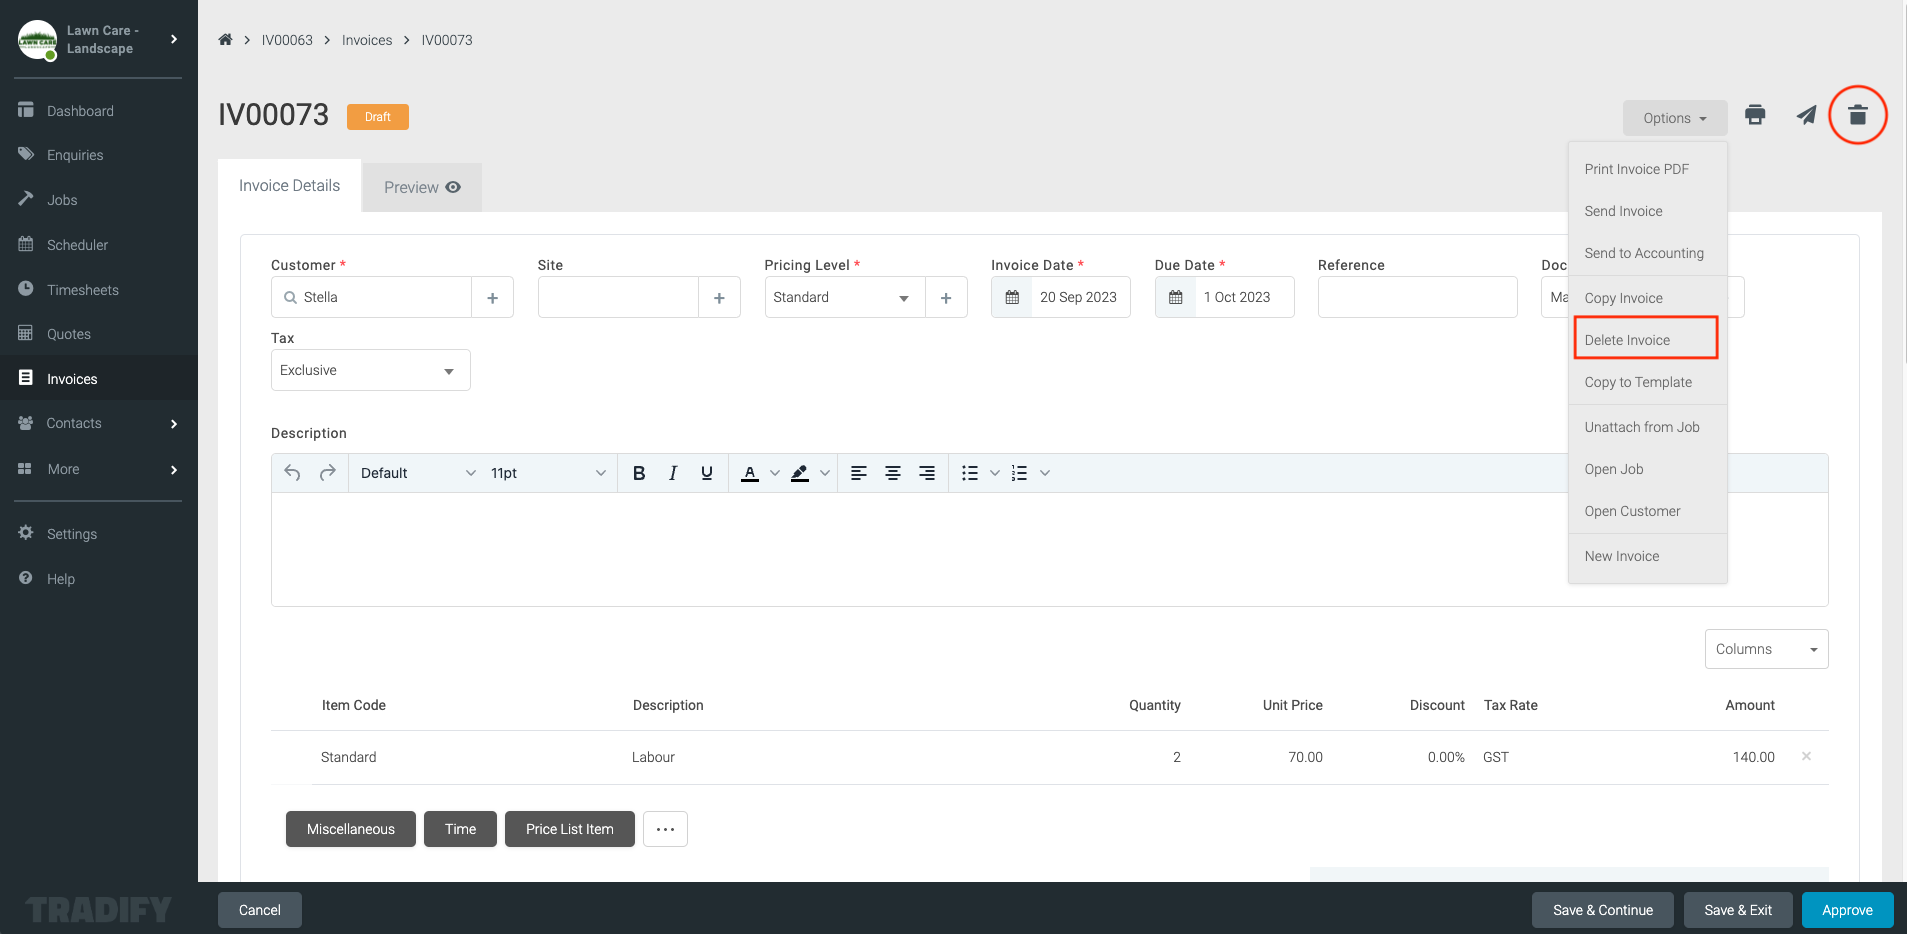The height and width of the screenshot is (934, 1907).
Task: Click the send invoice paper plane icon
Action: (x=1805, y=115)
